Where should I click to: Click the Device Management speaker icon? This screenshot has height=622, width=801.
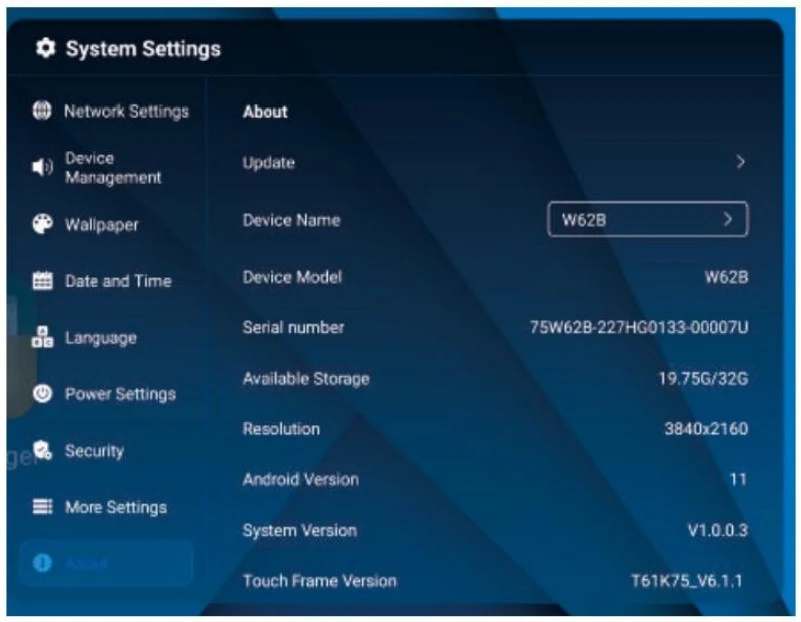[x=42, y=167]
